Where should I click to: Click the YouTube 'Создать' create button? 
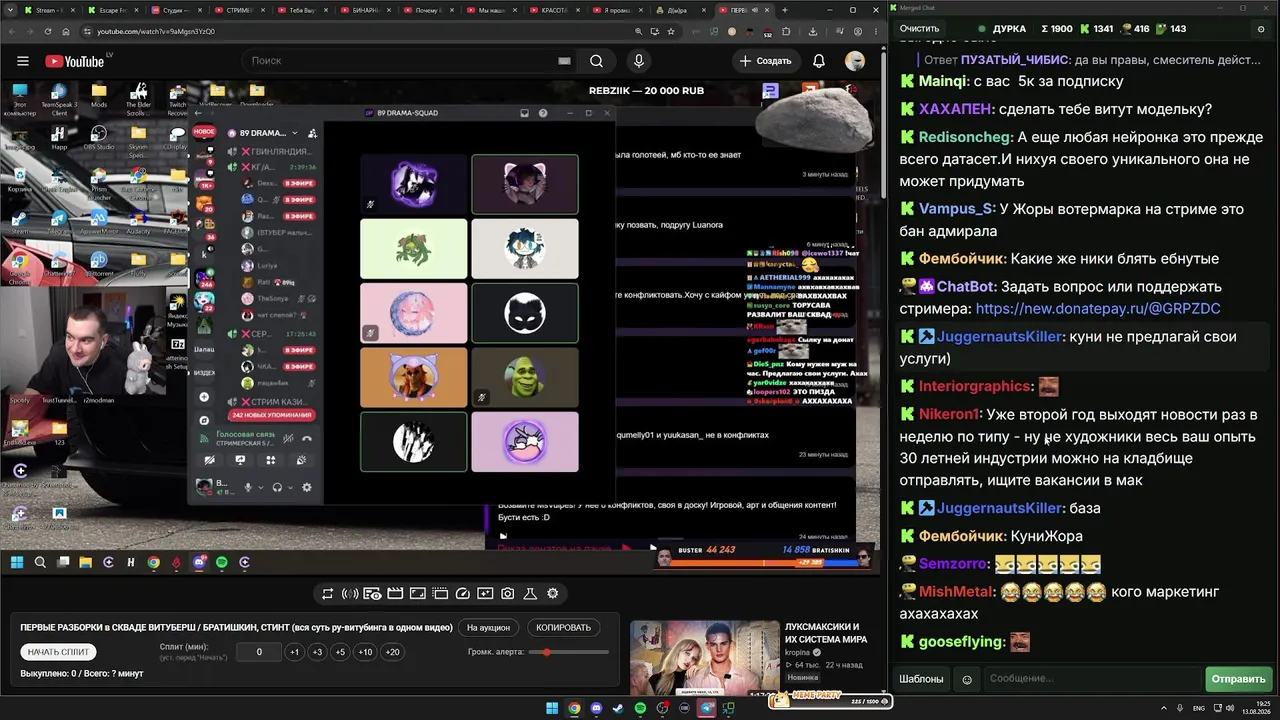(x=766, y=61)
